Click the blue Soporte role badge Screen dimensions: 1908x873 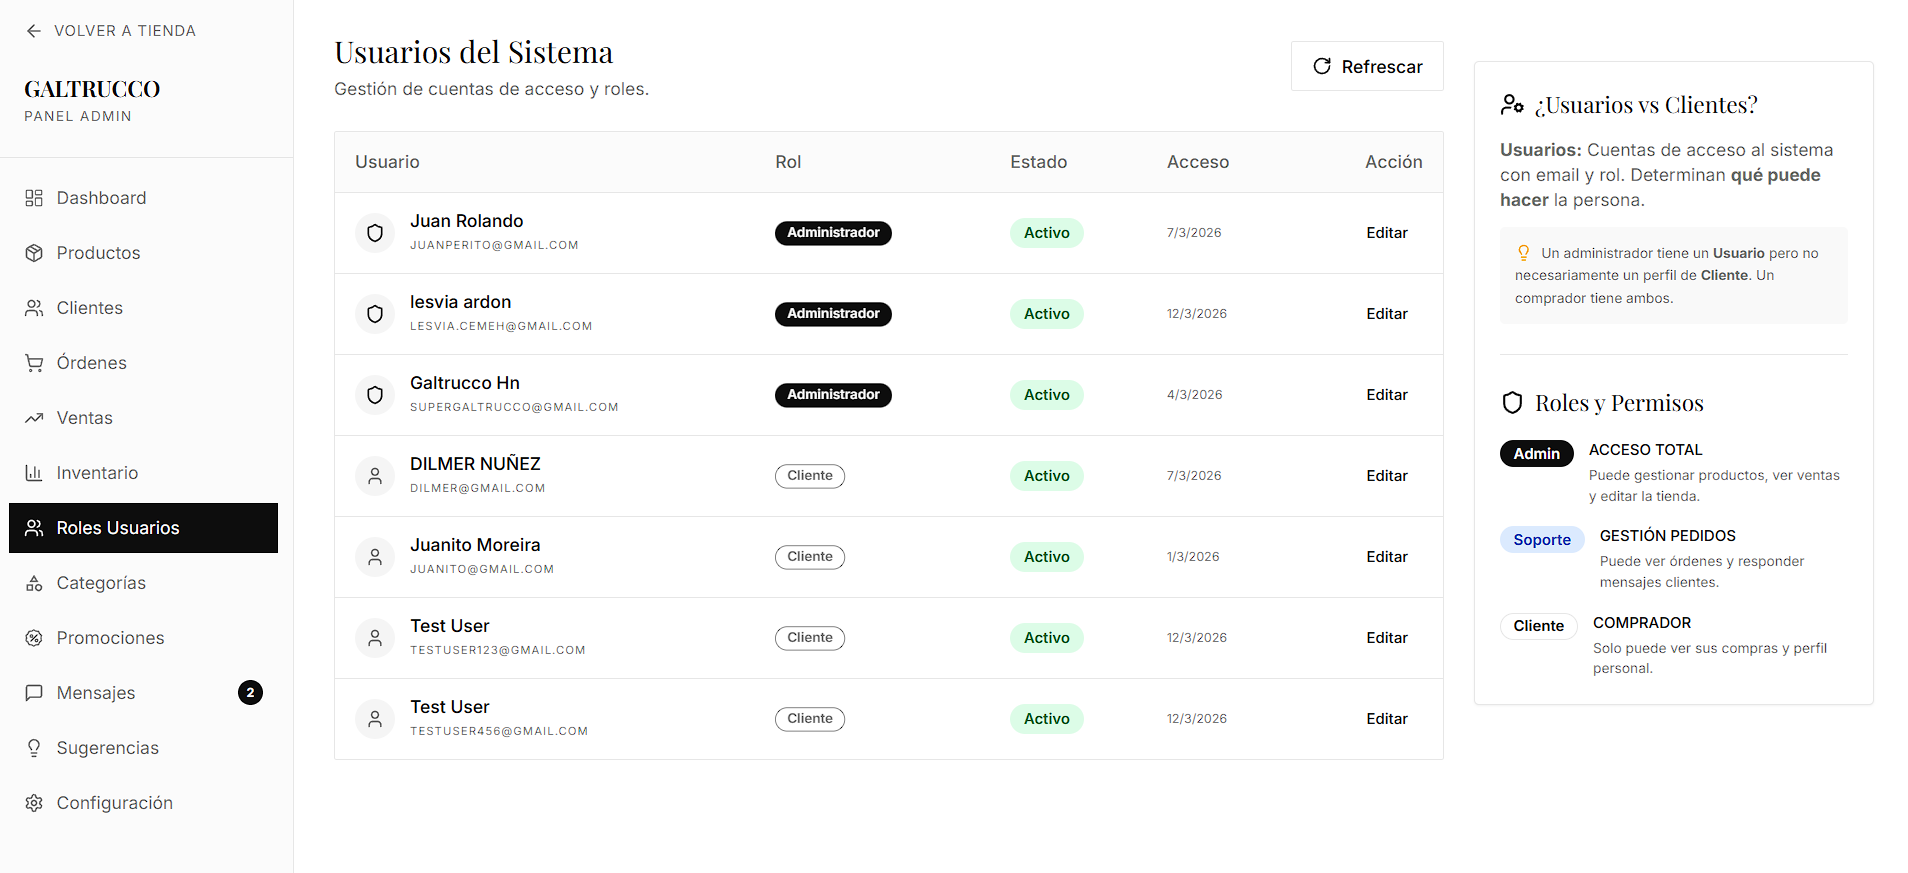(1542, 540)
